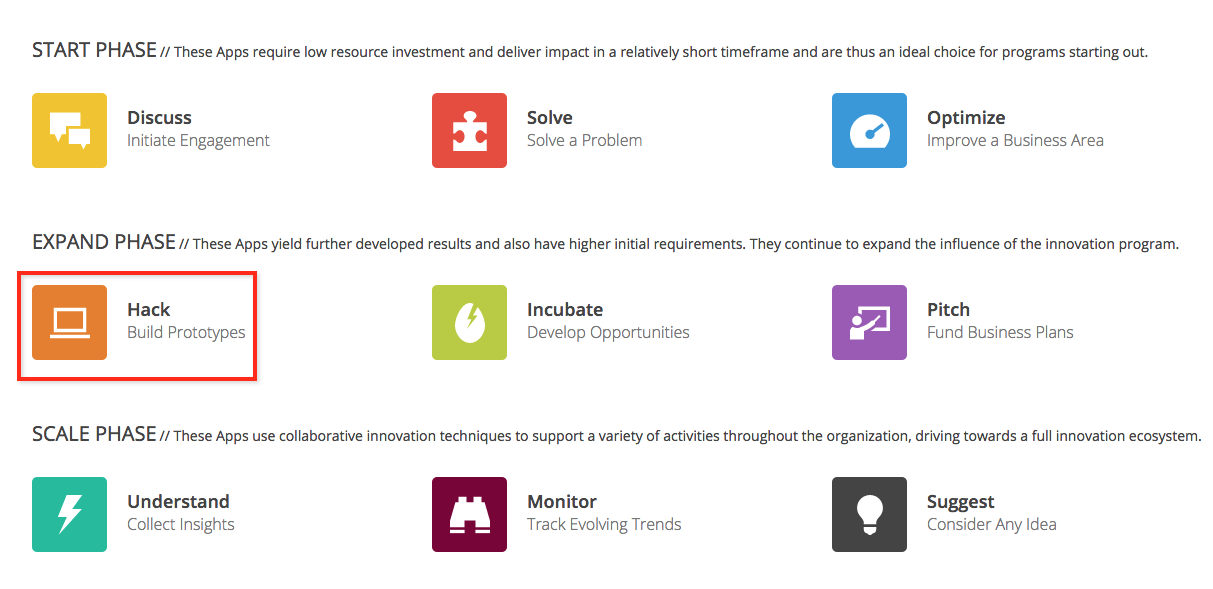Open the Solve app title
1213x589 pixels.
click(x=550, y=117)
